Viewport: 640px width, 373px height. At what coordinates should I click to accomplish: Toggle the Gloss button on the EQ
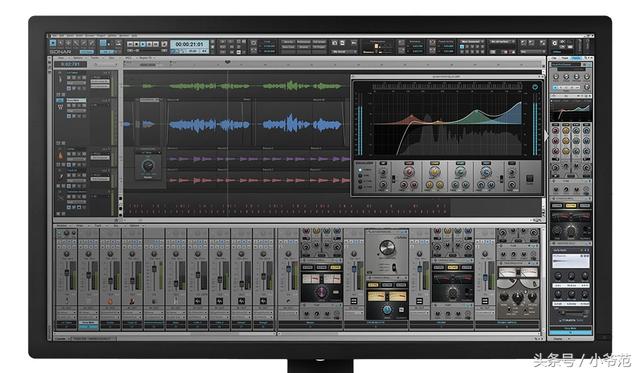click(x=529, y=179)
